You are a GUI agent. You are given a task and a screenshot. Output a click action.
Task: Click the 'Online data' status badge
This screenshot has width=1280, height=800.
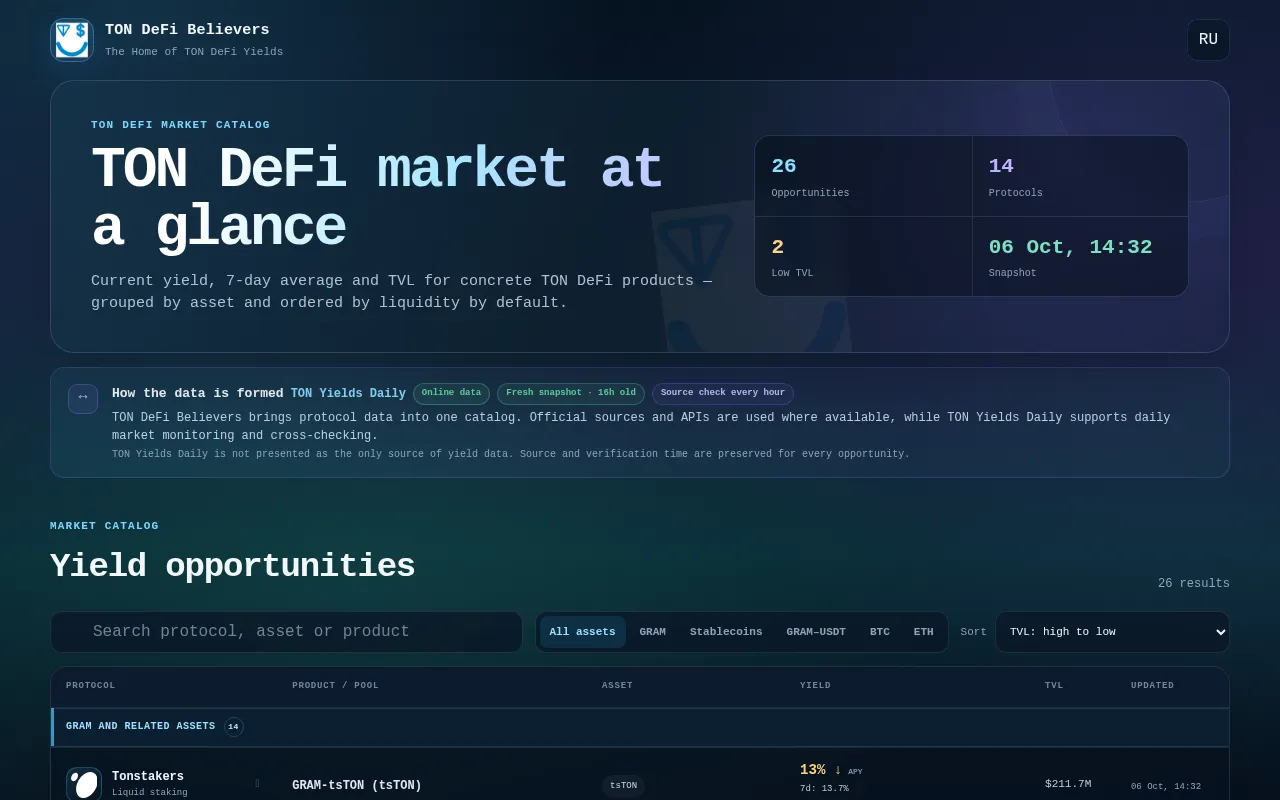tap(451, 394)
